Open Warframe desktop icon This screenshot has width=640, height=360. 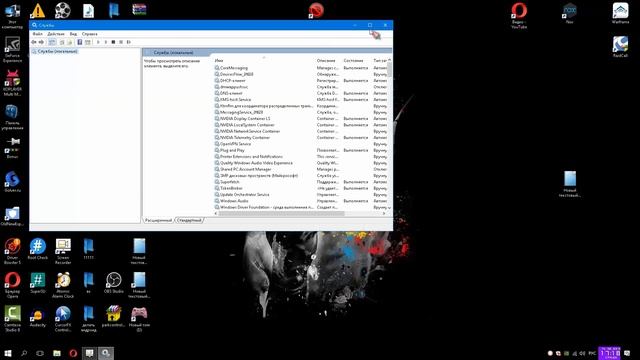[x=620, y=13]
